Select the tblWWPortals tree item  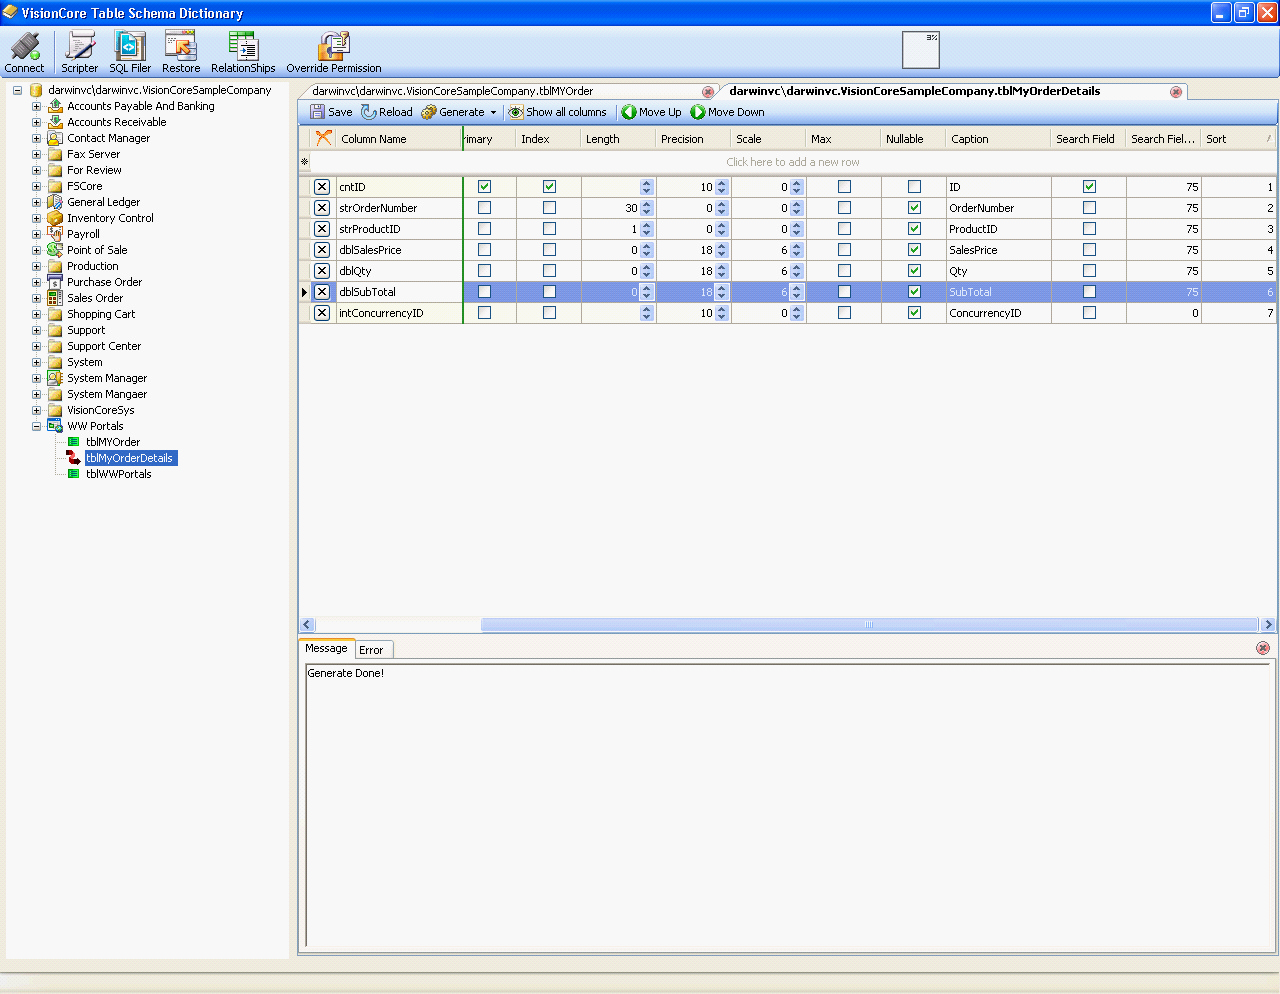[118, 474]
